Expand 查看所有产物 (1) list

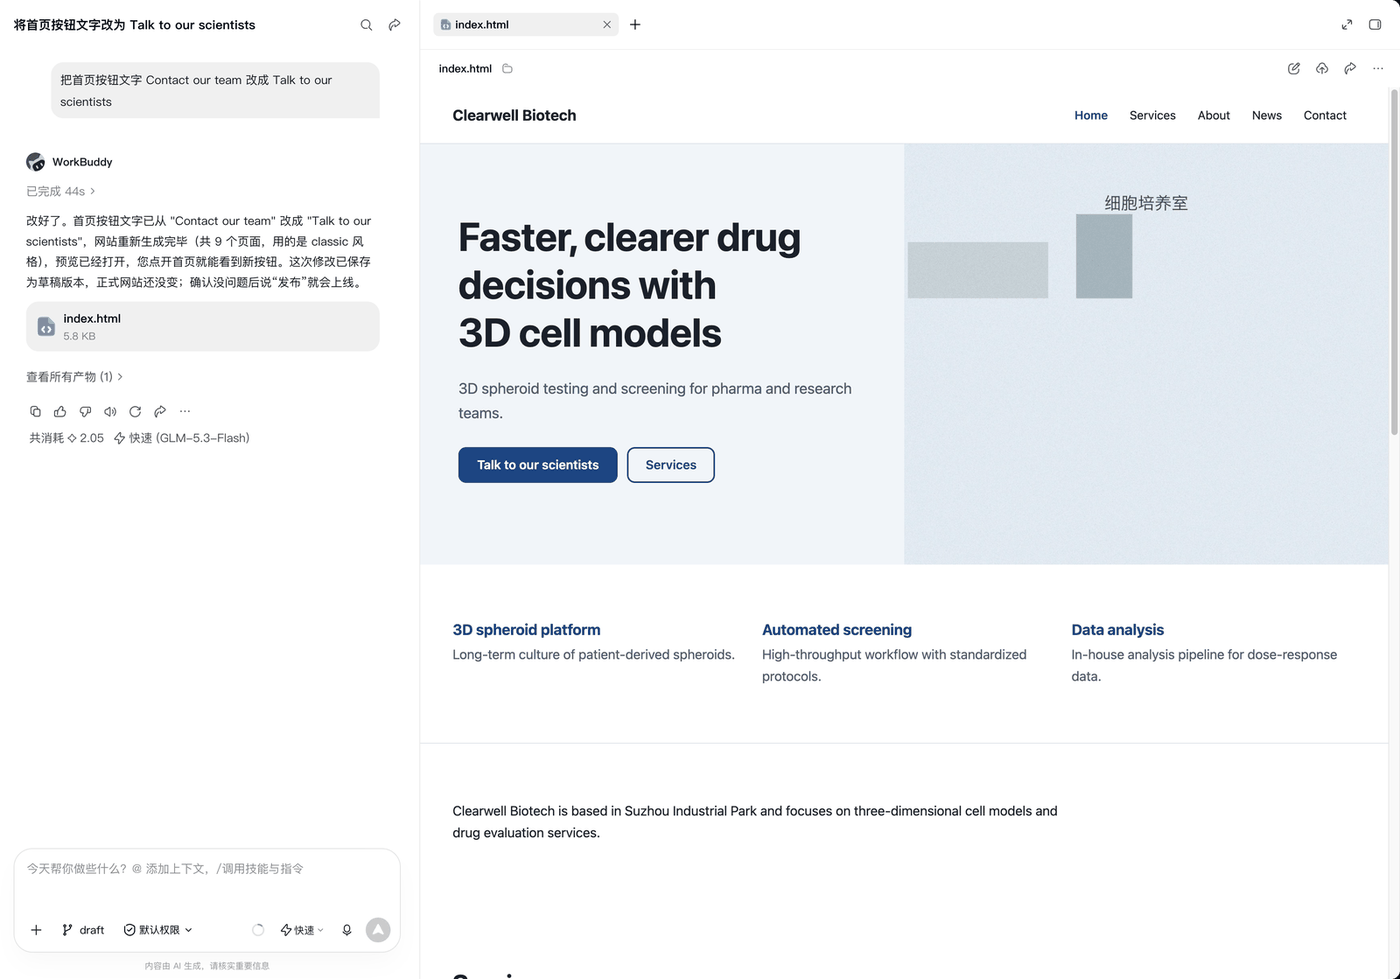[75, 377]
